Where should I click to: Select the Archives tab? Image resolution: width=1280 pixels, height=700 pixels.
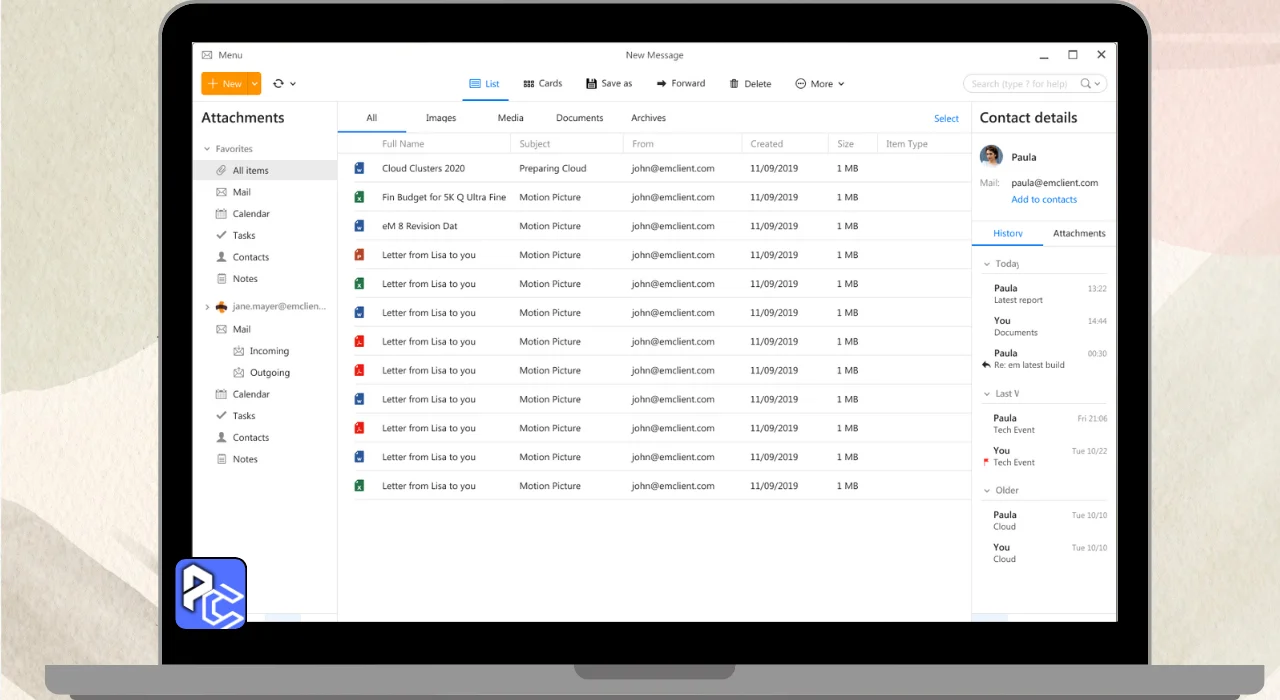(648, 118)
